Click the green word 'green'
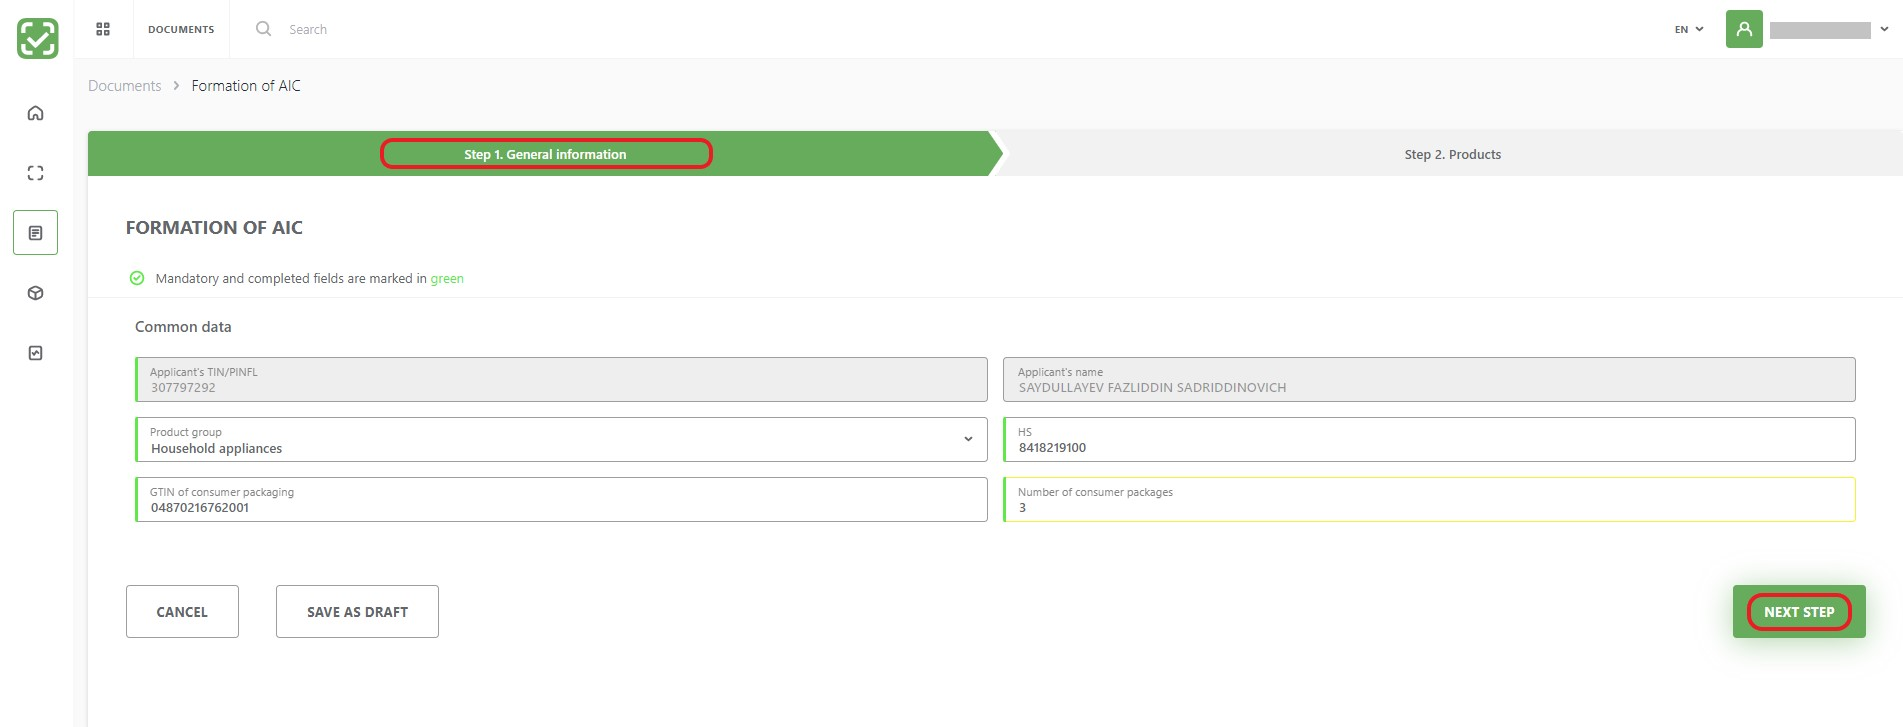The width and height of the screenshot is (1903, 727). pos(447,279)
